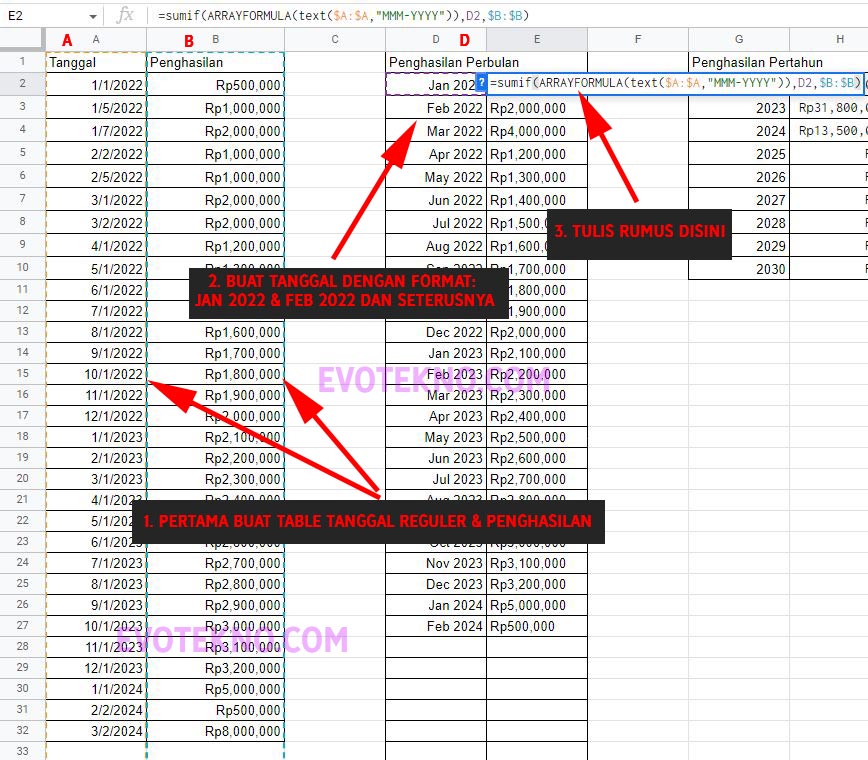The width and height of the screenshot is (868, 760).
Task: Select column H header
Action: (829, 39)
